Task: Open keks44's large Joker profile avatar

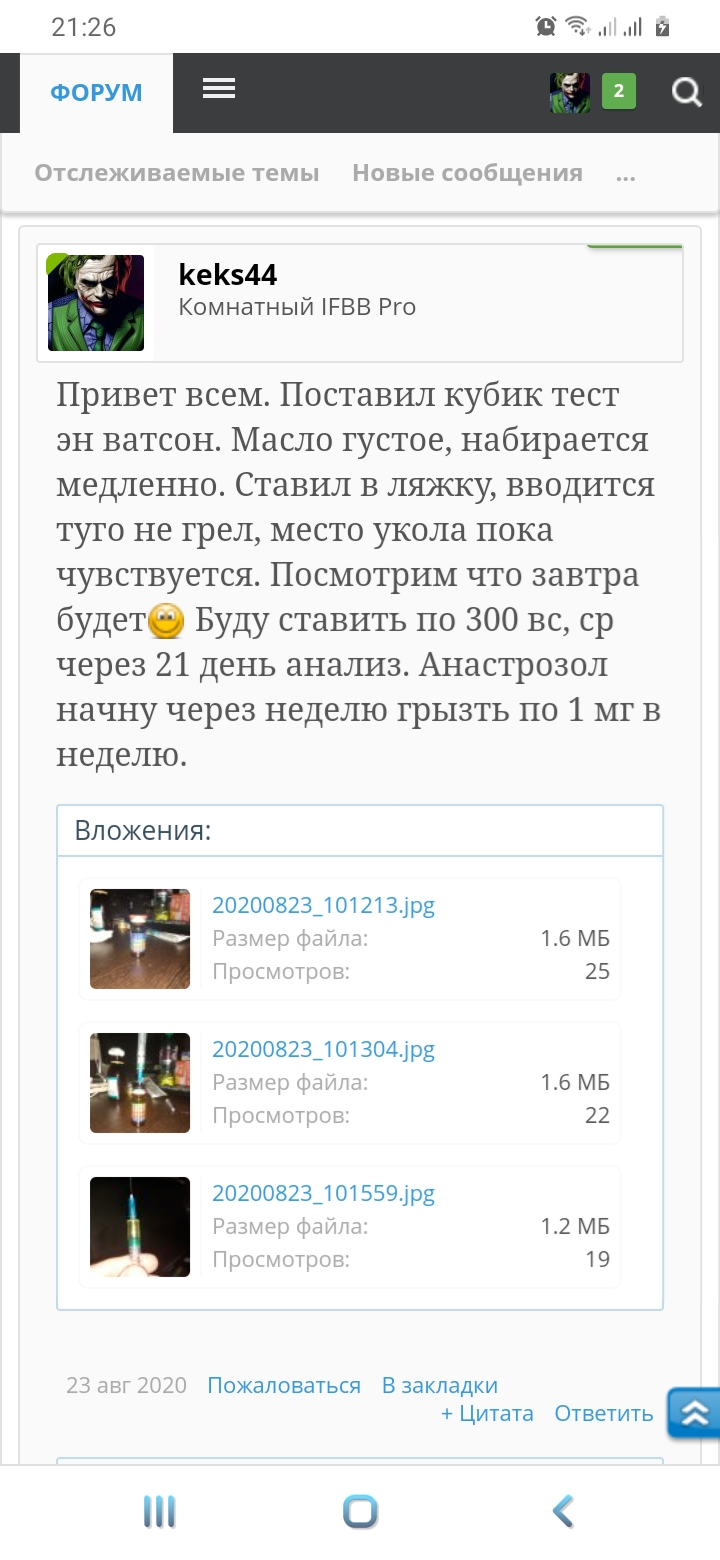Action: [96, 303]
